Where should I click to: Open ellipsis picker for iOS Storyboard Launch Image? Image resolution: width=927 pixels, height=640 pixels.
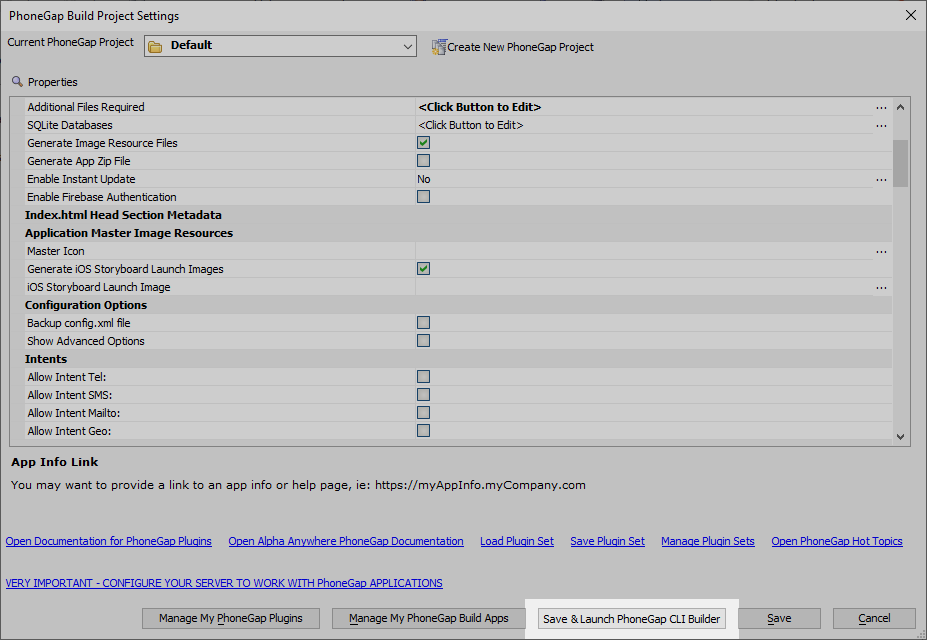881,288
